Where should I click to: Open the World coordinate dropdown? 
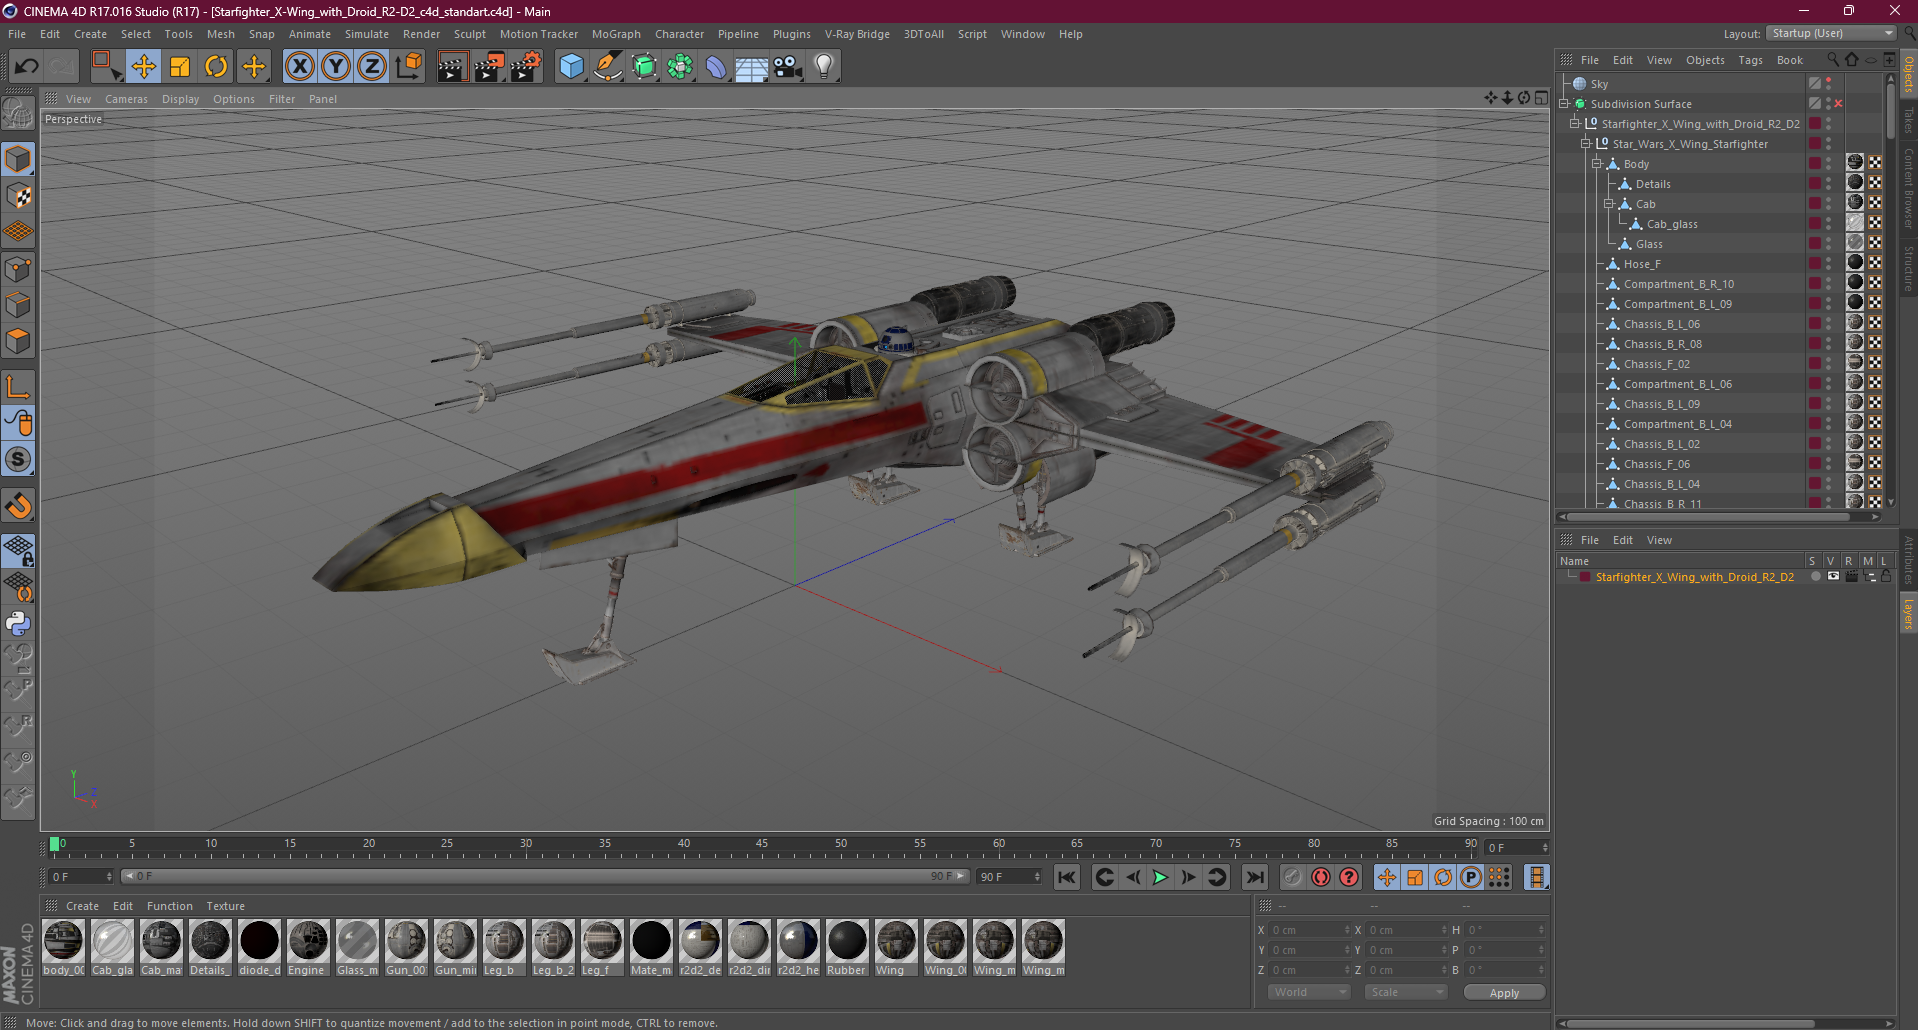coord(1309,992)
